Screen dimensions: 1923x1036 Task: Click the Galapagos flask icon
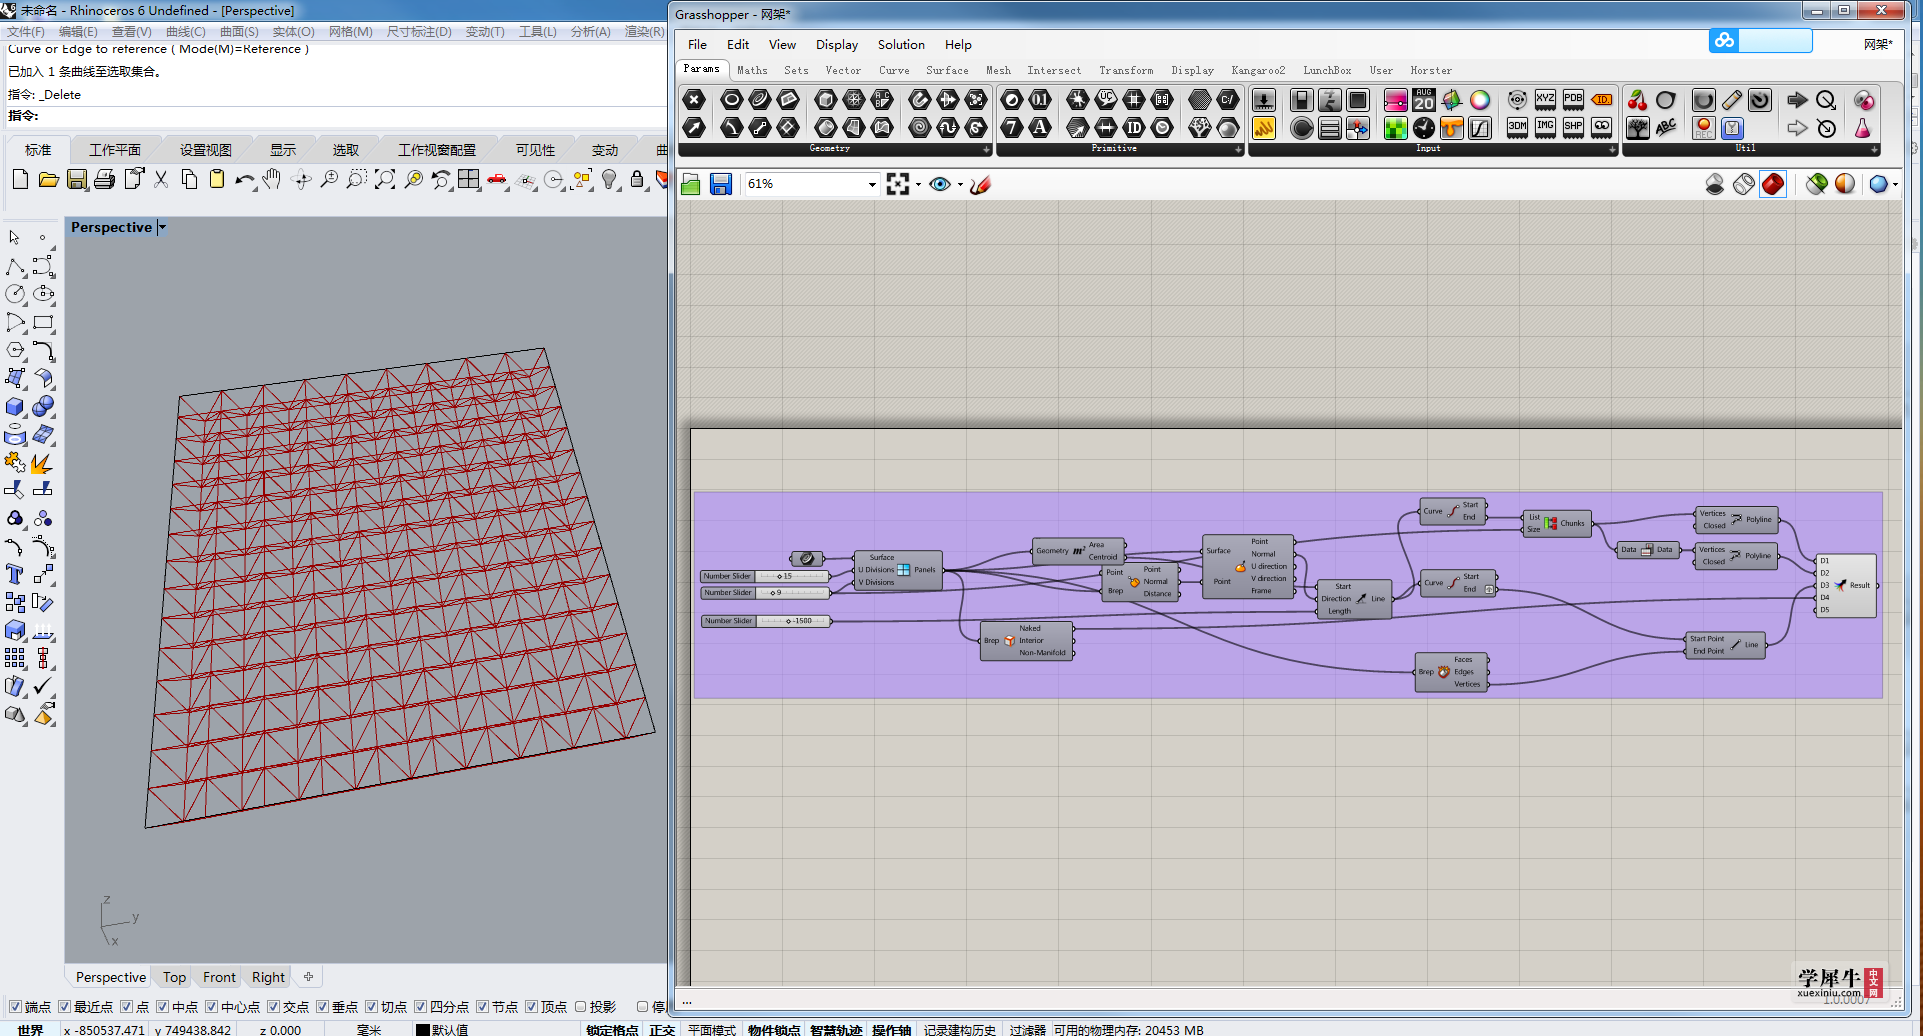point(1863,127)
